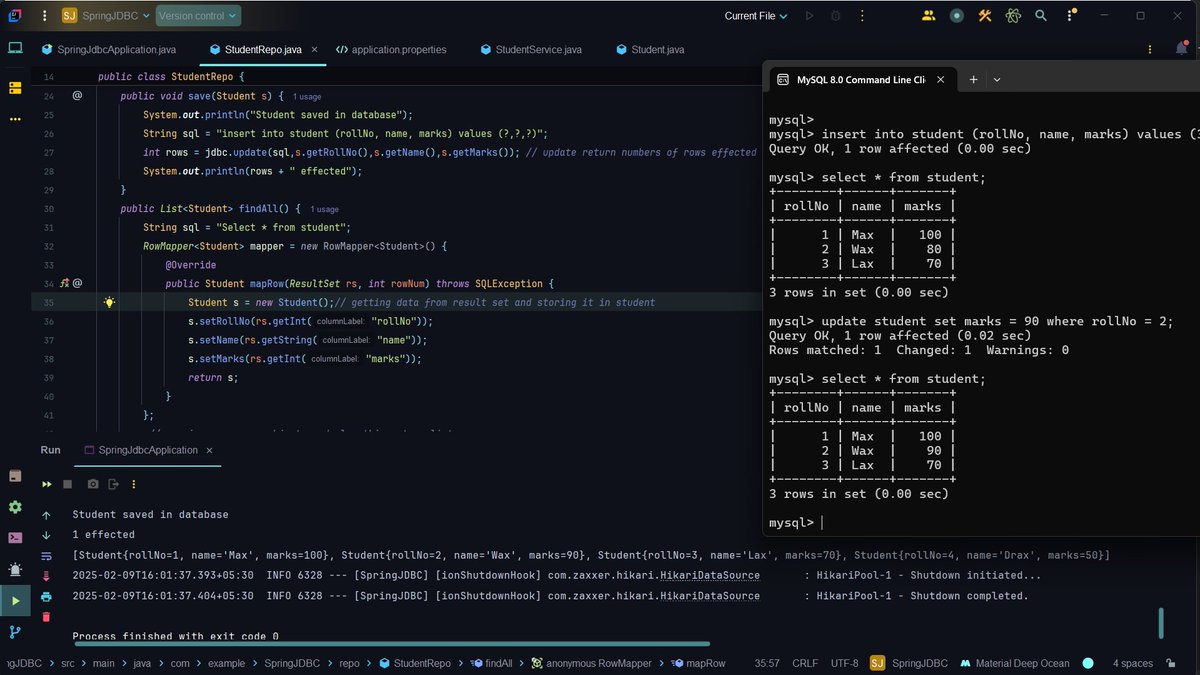This screenshot has height=675, width=1200.
Task: Click the Run panel vertical scrollbar thumb
Action: pos(1160,623)
